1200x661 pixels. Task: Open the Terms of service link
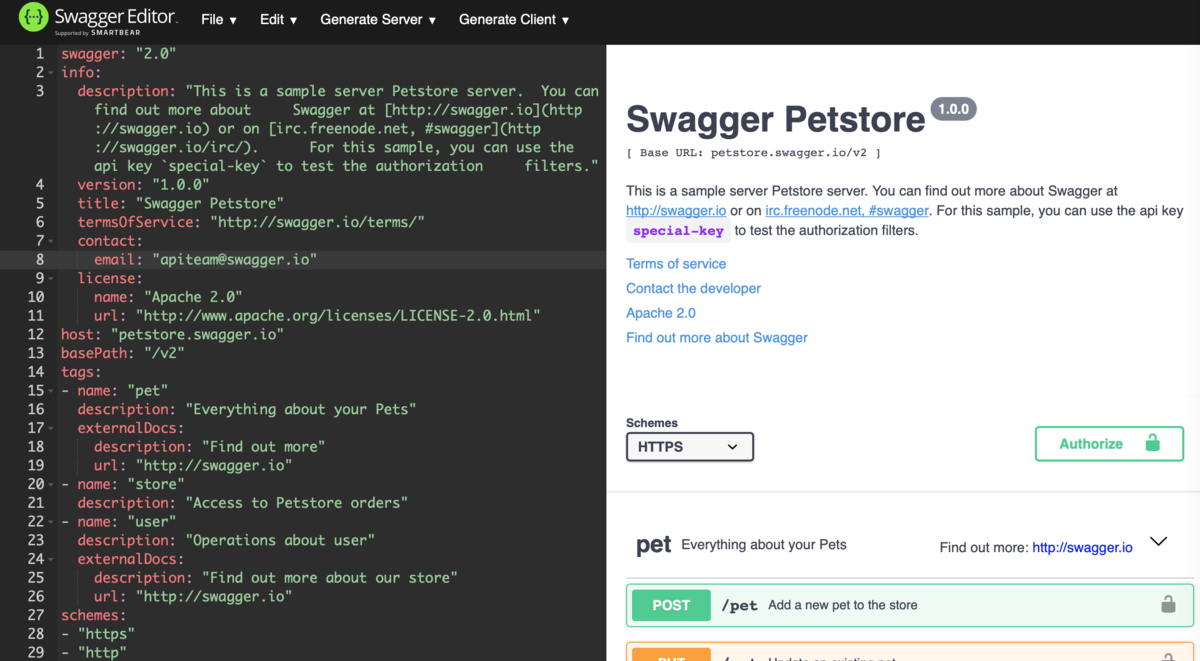(x=676, y=264)
